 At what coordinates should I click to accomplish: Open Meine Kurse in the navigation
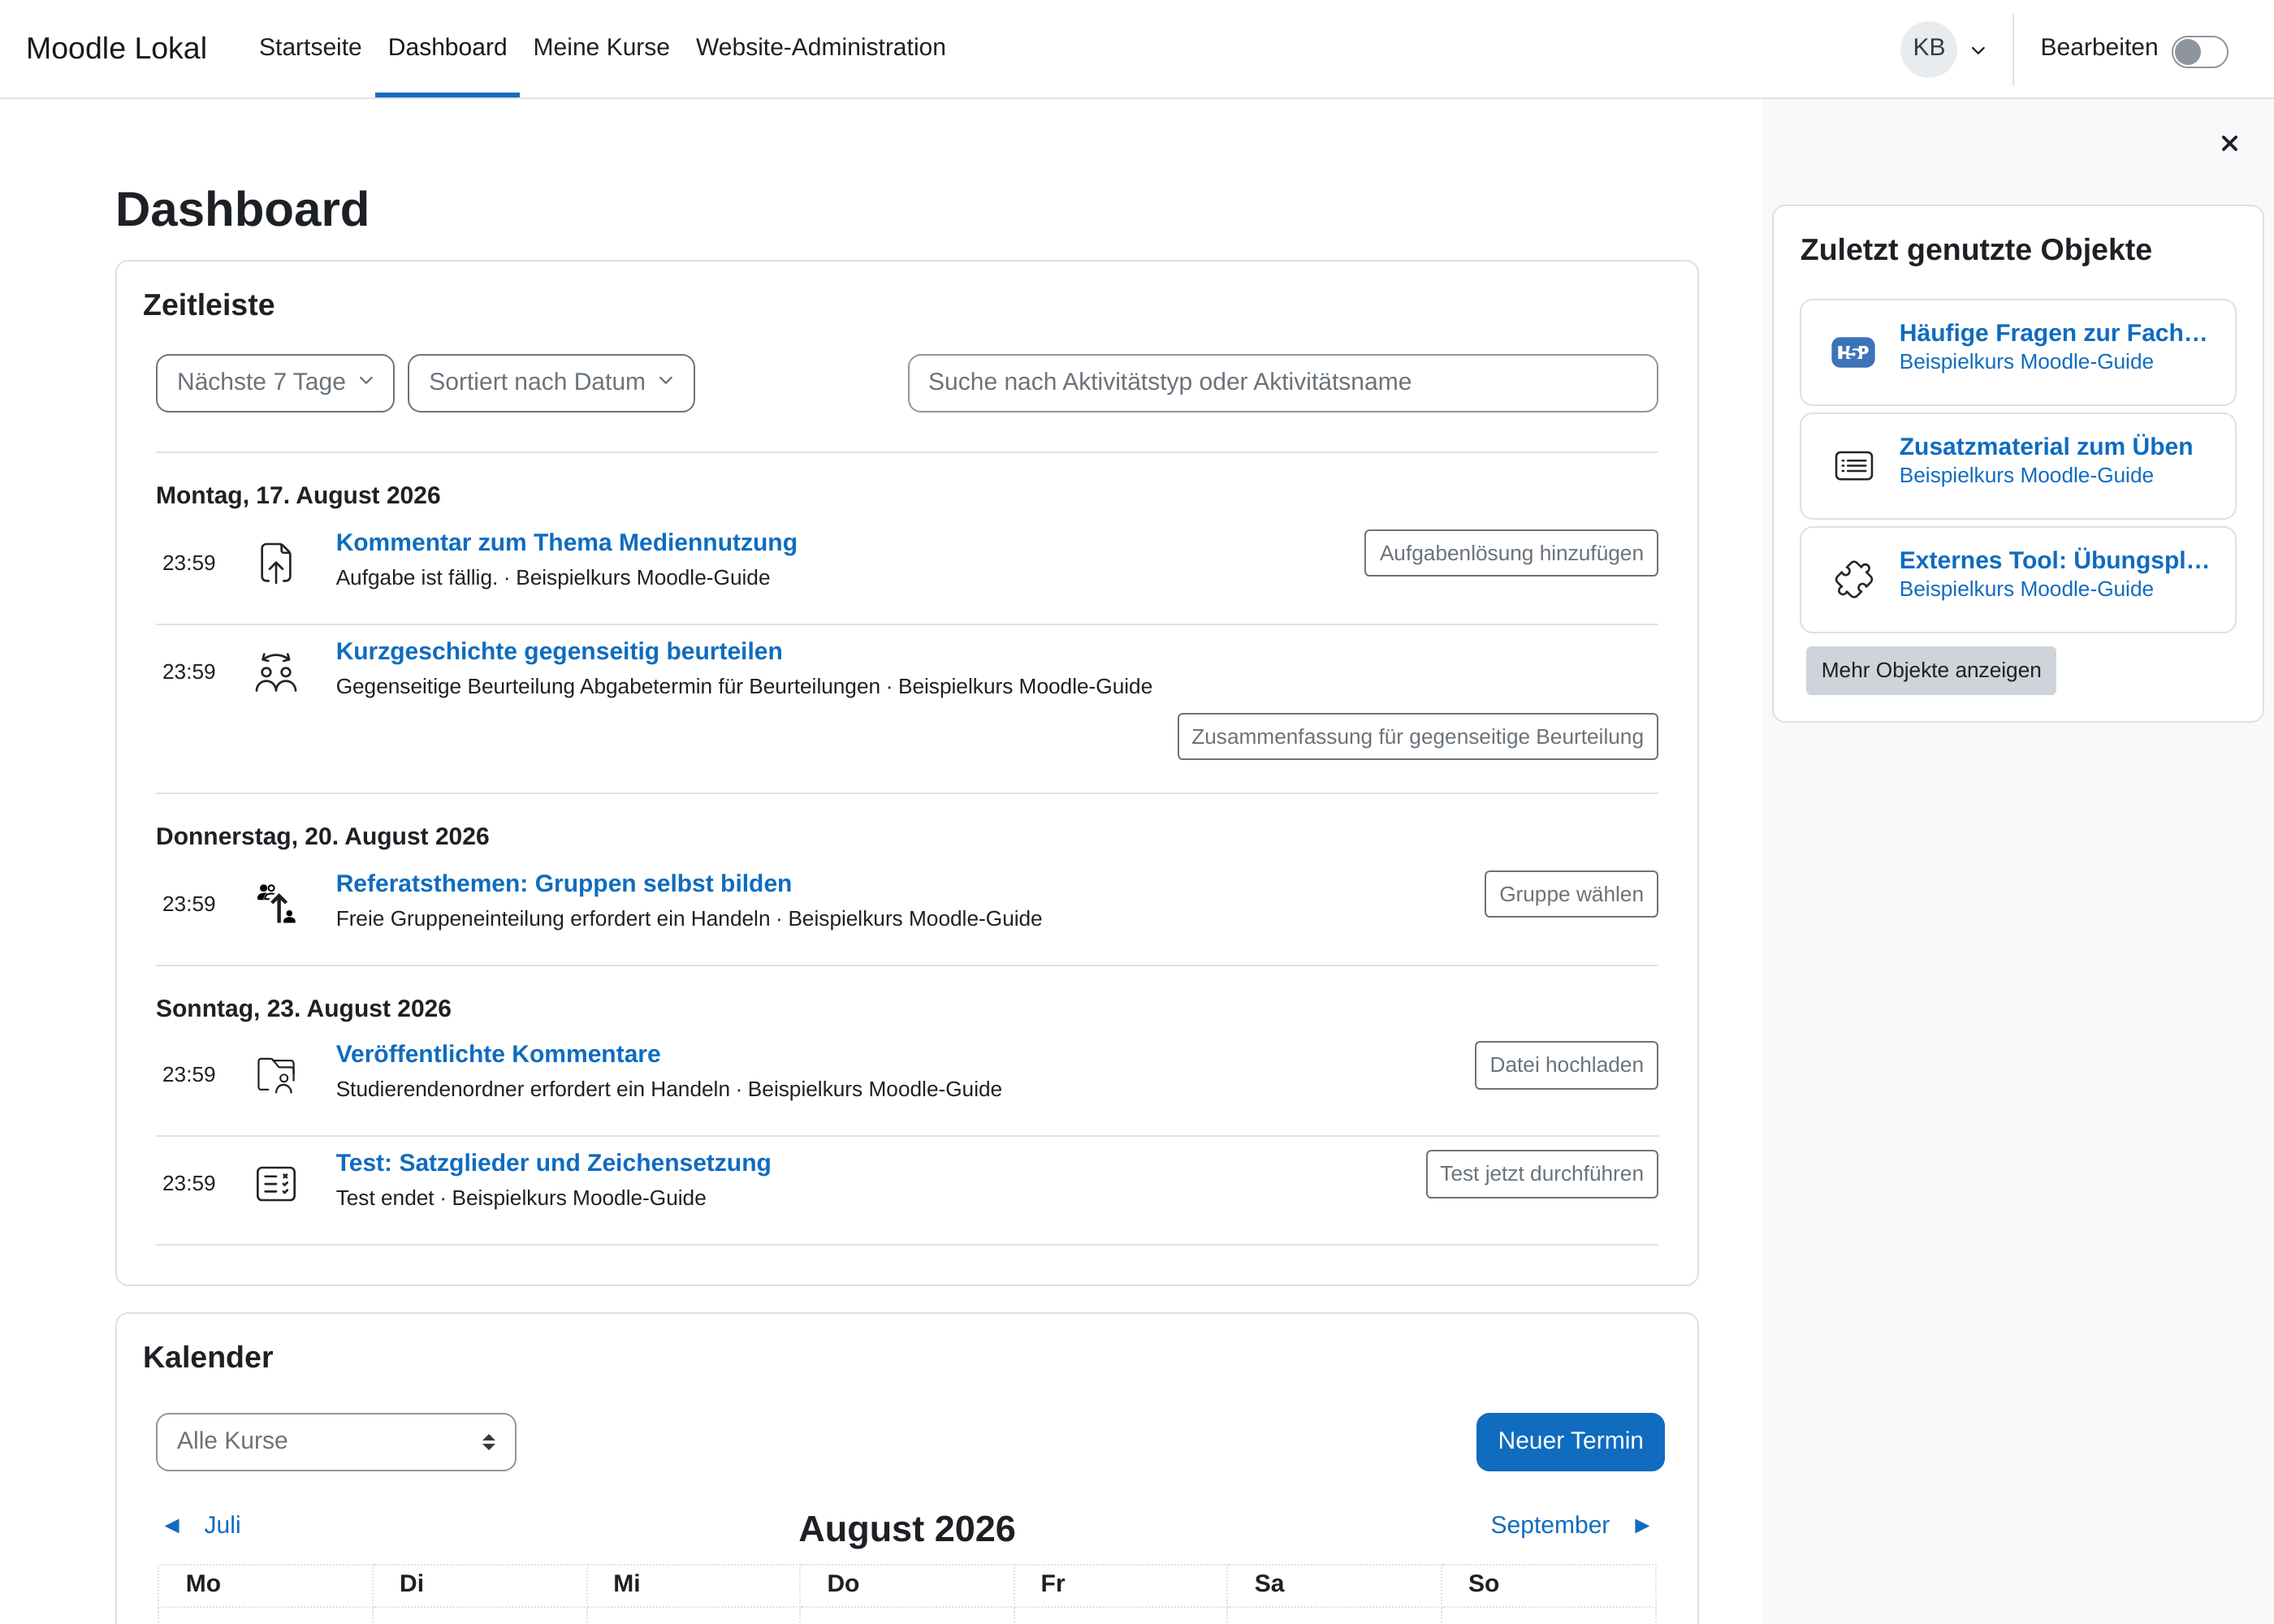pos(601,48)
